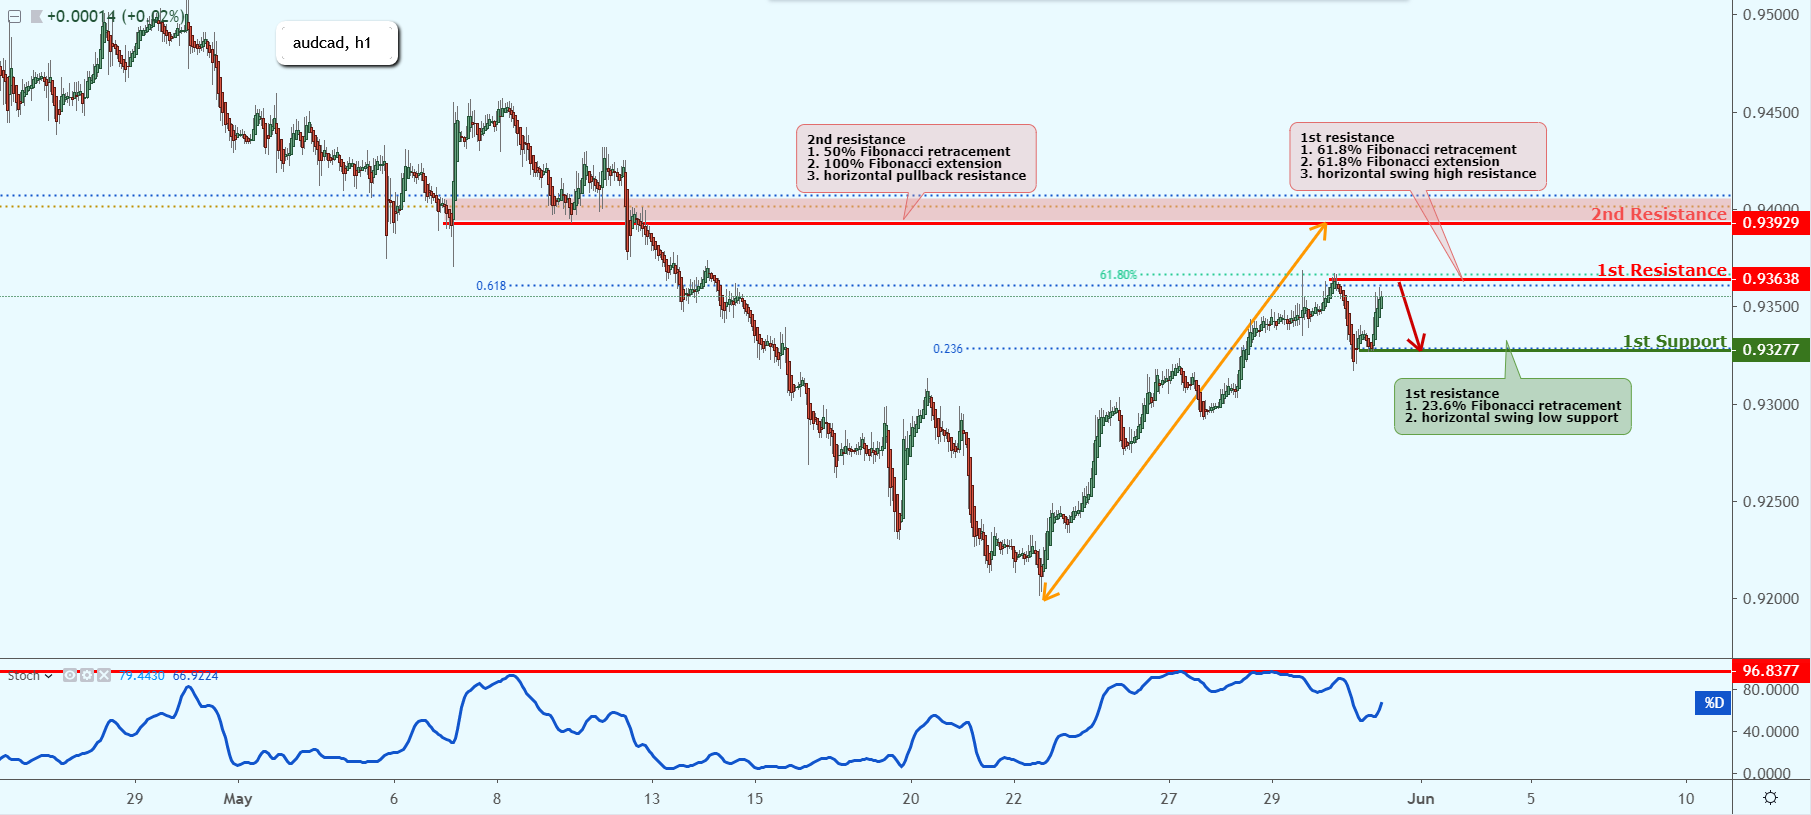This screenshot has width=1811, height=815.
Task: Click date 13 on the time axis
Action: pos(652,799)
